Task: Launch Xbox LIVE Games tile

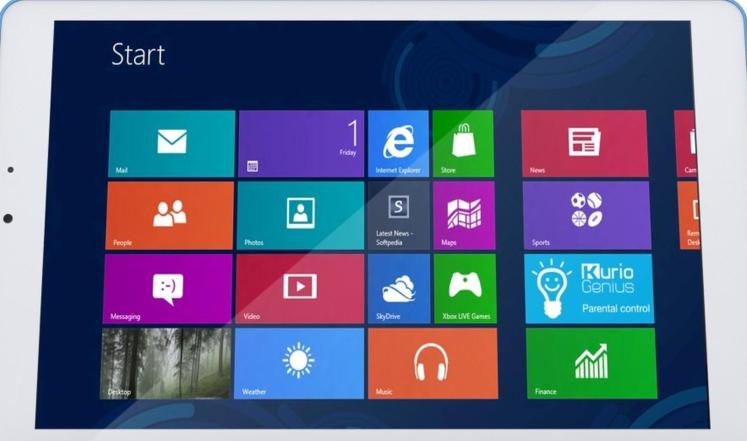Action: [x=464, y=288]
